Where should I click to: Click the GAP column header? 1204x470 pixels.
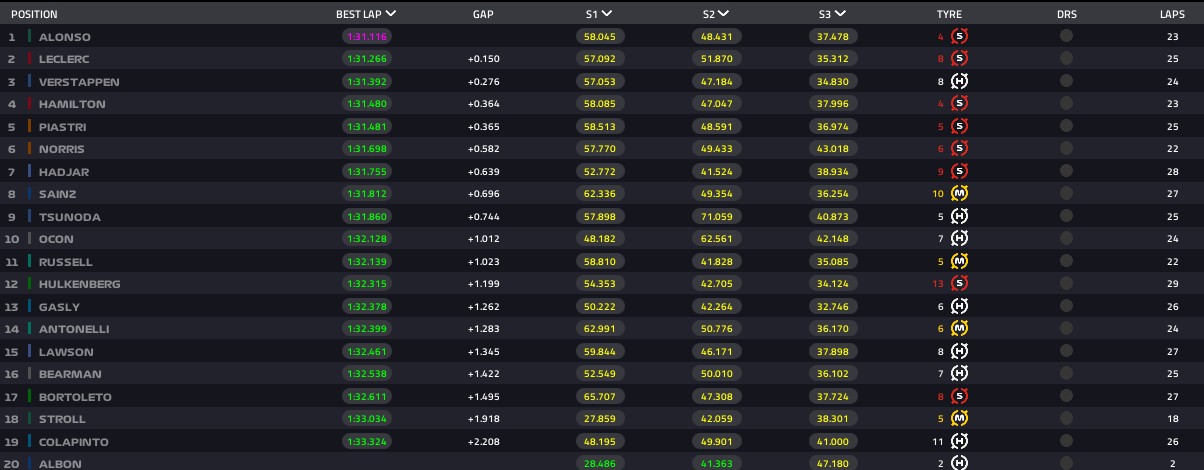483,15
